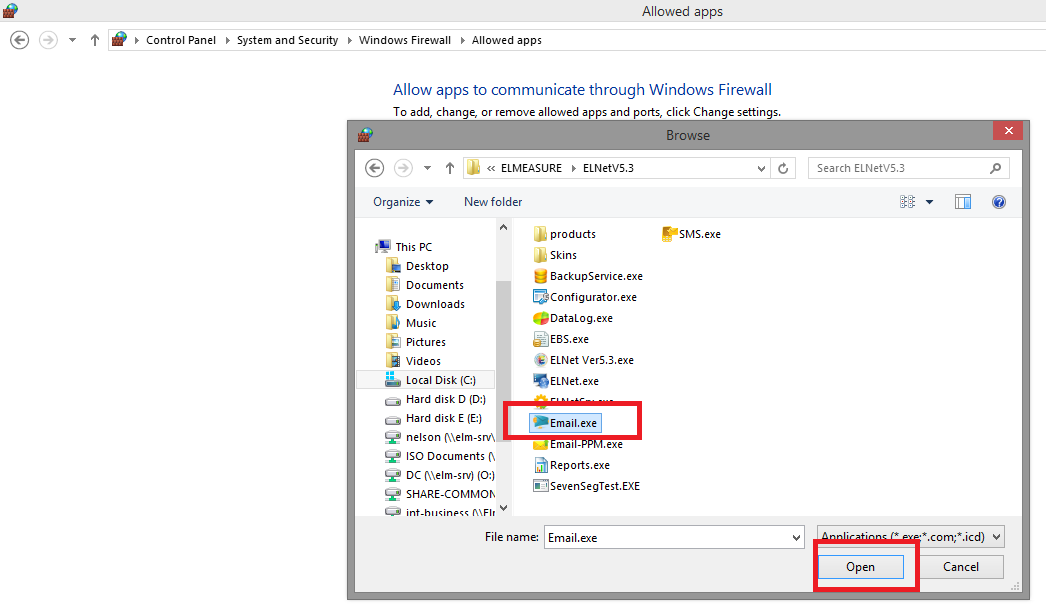
Task: Select the Email-PPM.exe envelope icon
Action: (x=540, y=444)
